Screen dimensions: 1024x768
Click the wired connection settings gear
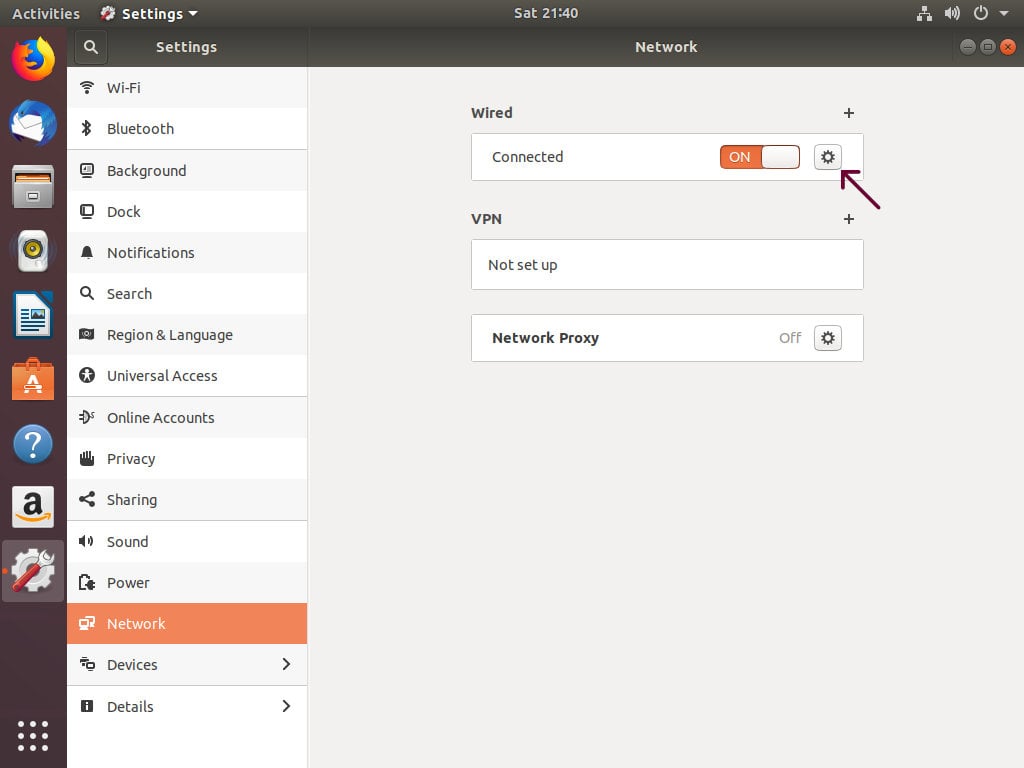(827, 157)
